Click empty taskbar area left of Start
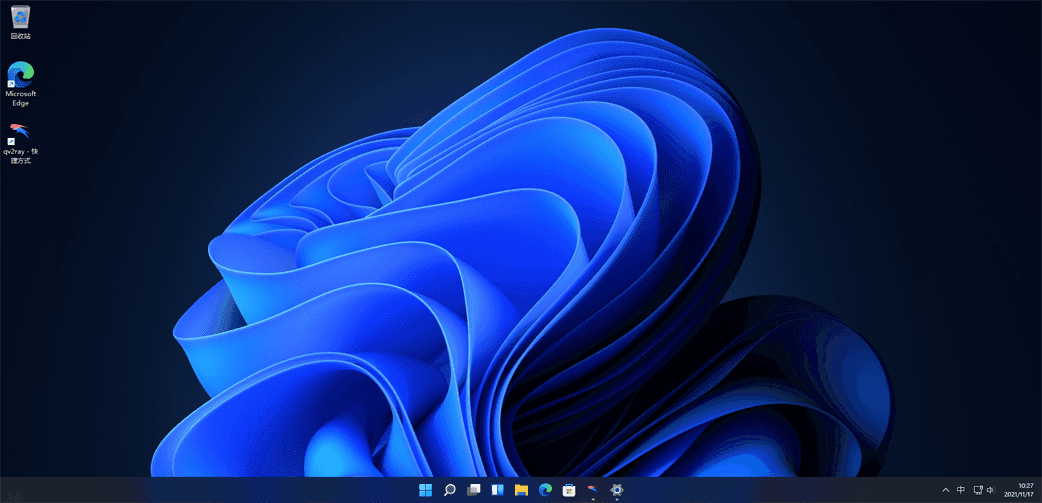Viewport: 1042px width, 503px height. [200, 490]
